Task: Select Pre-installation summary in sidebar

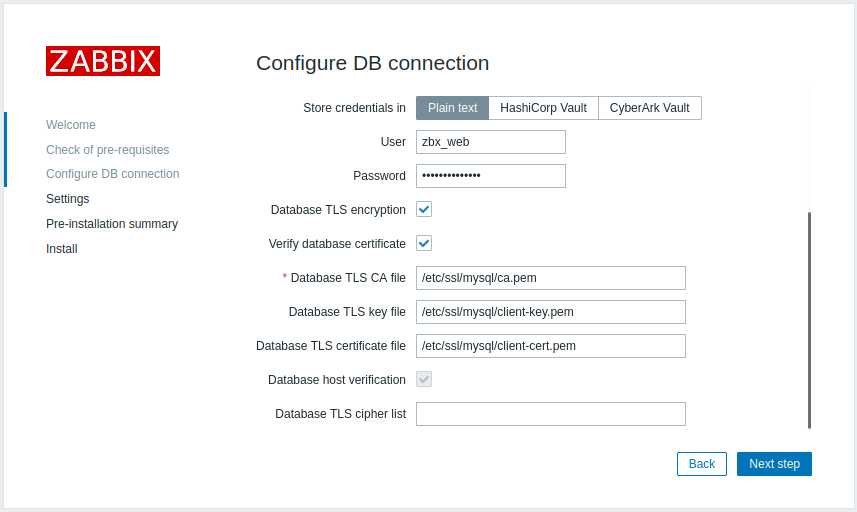Action: point(112,224)
